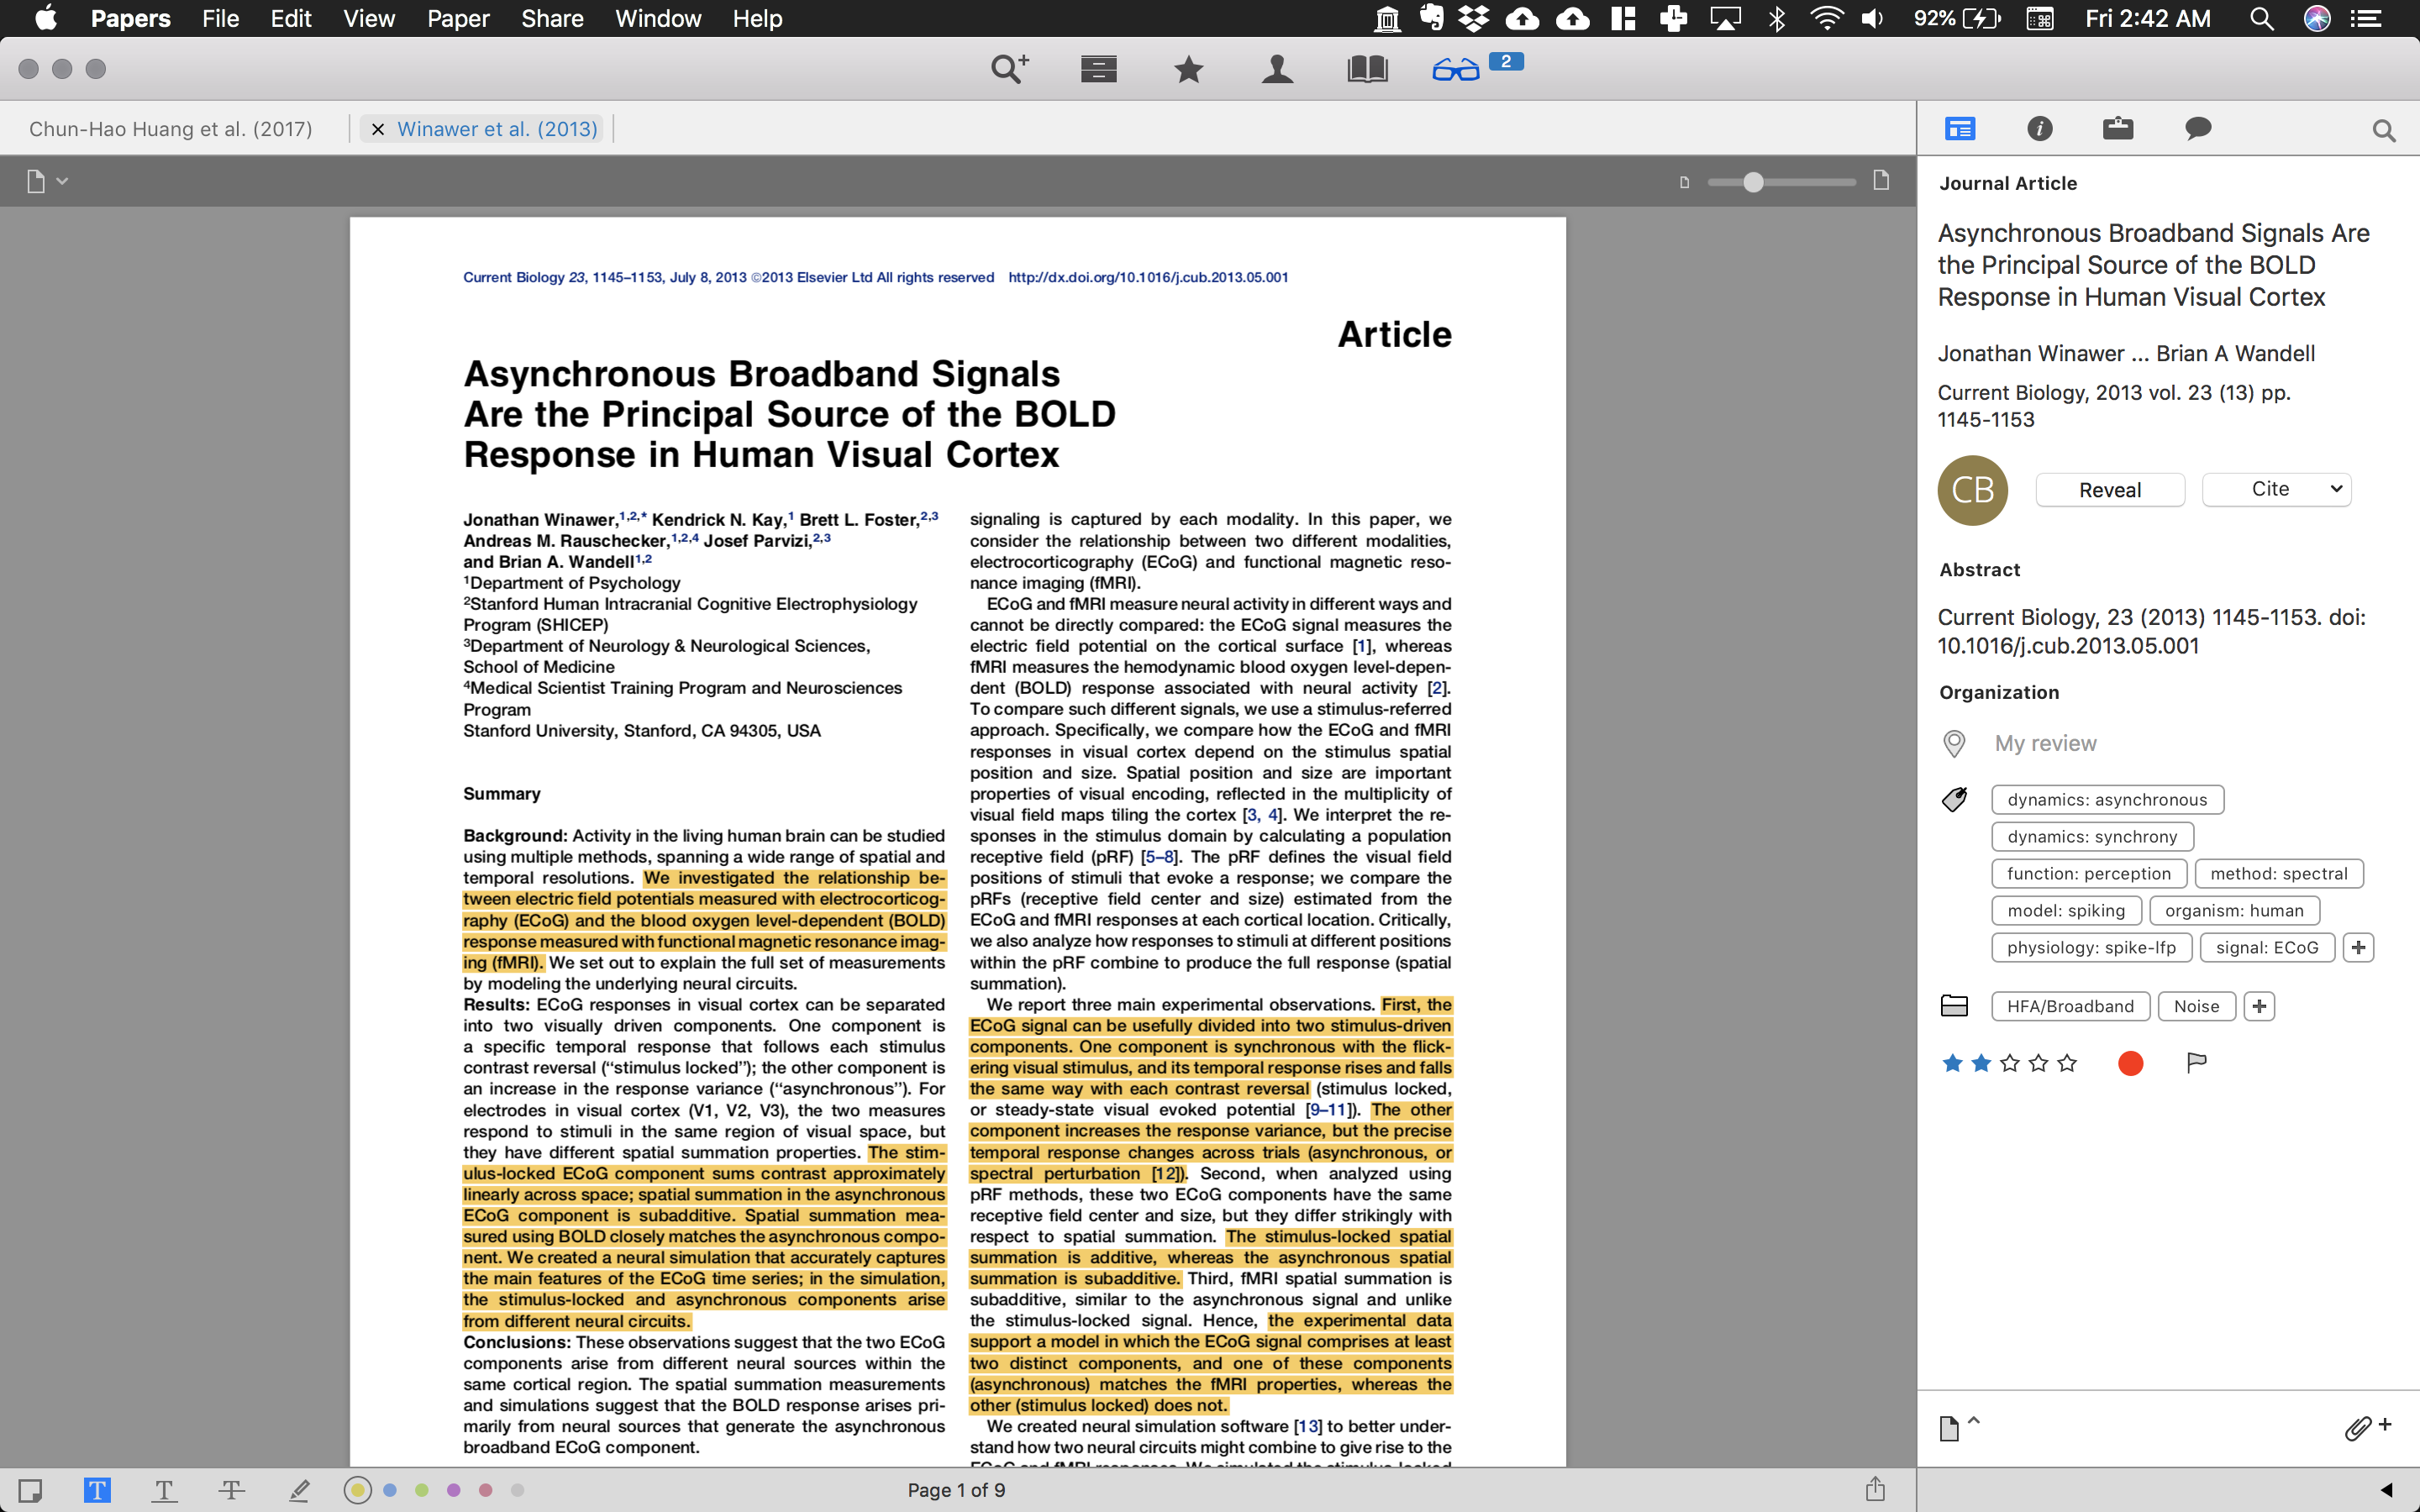This screenshot has height=1512, width=2420.
Task: Open Spotlight search in the menu bar
Action: pyautogui.click(x=2262, y=18)
